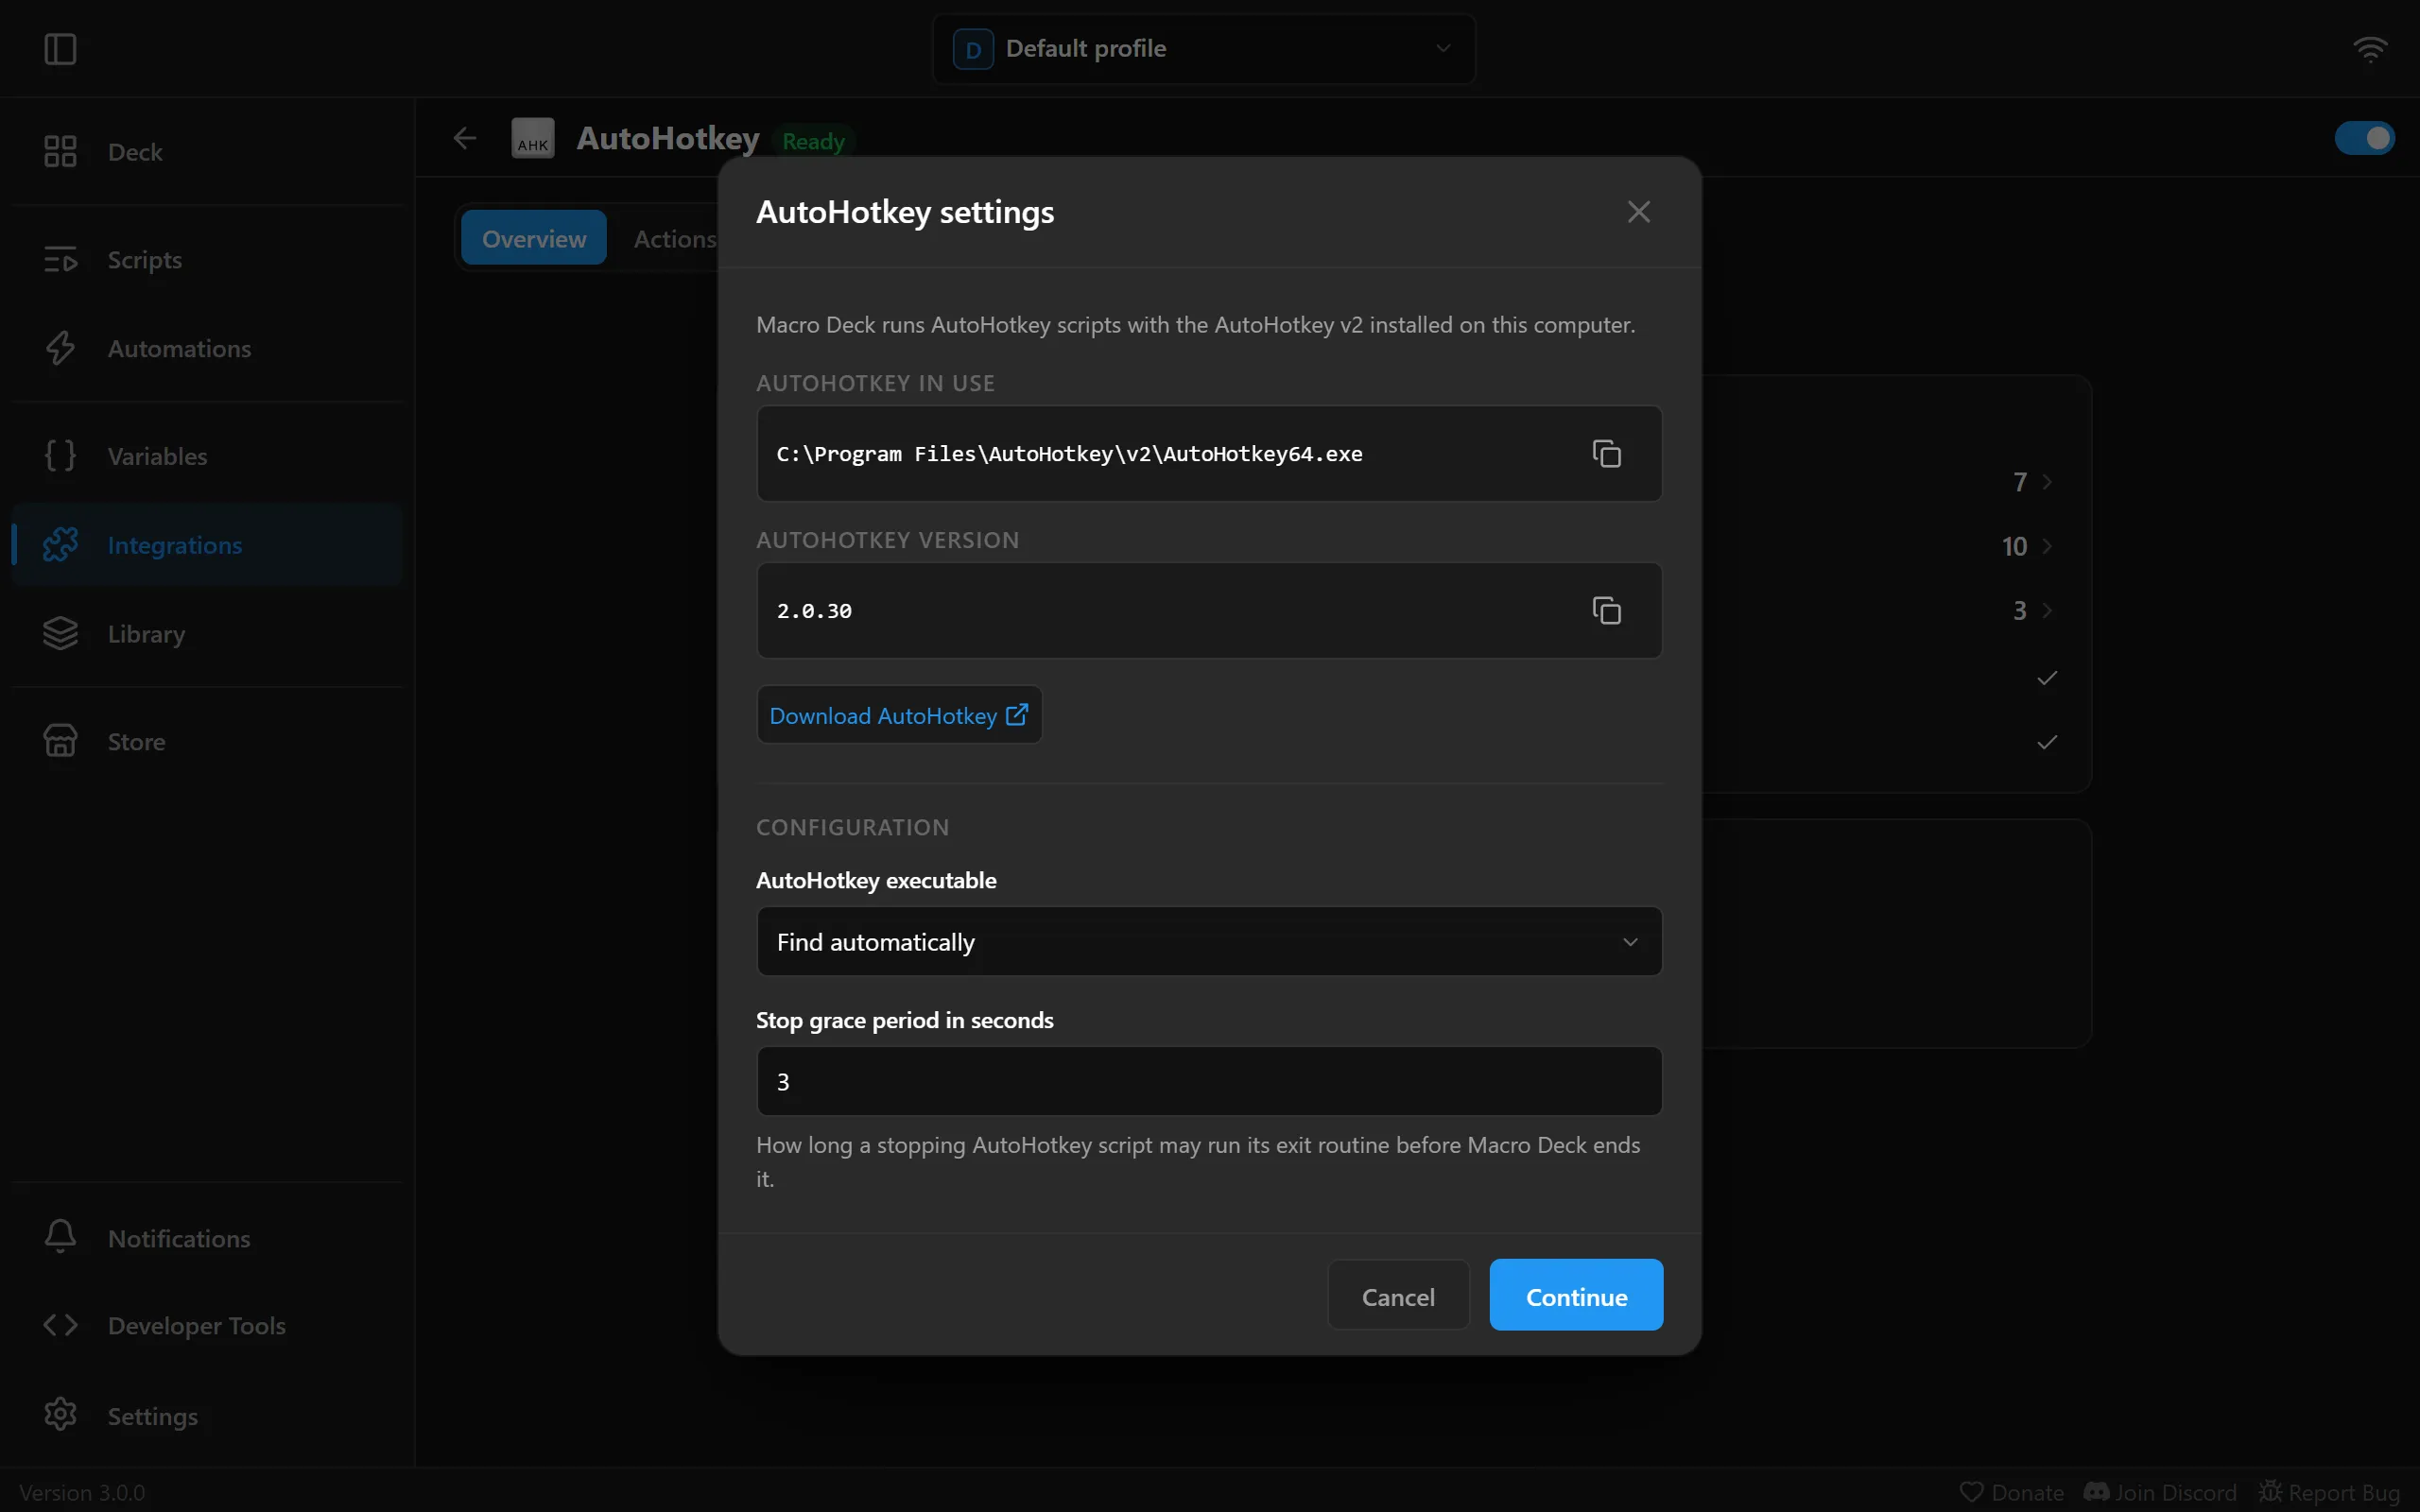Close the AutoHotkey settings dialog

(1638, 212)
